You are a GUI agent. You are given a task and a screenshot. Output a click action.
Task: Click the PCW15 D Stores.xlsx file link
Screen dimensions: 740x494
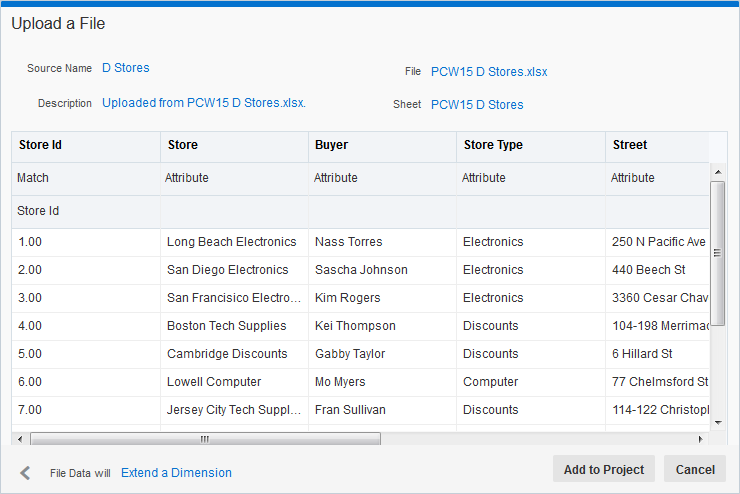pos(489,72)
